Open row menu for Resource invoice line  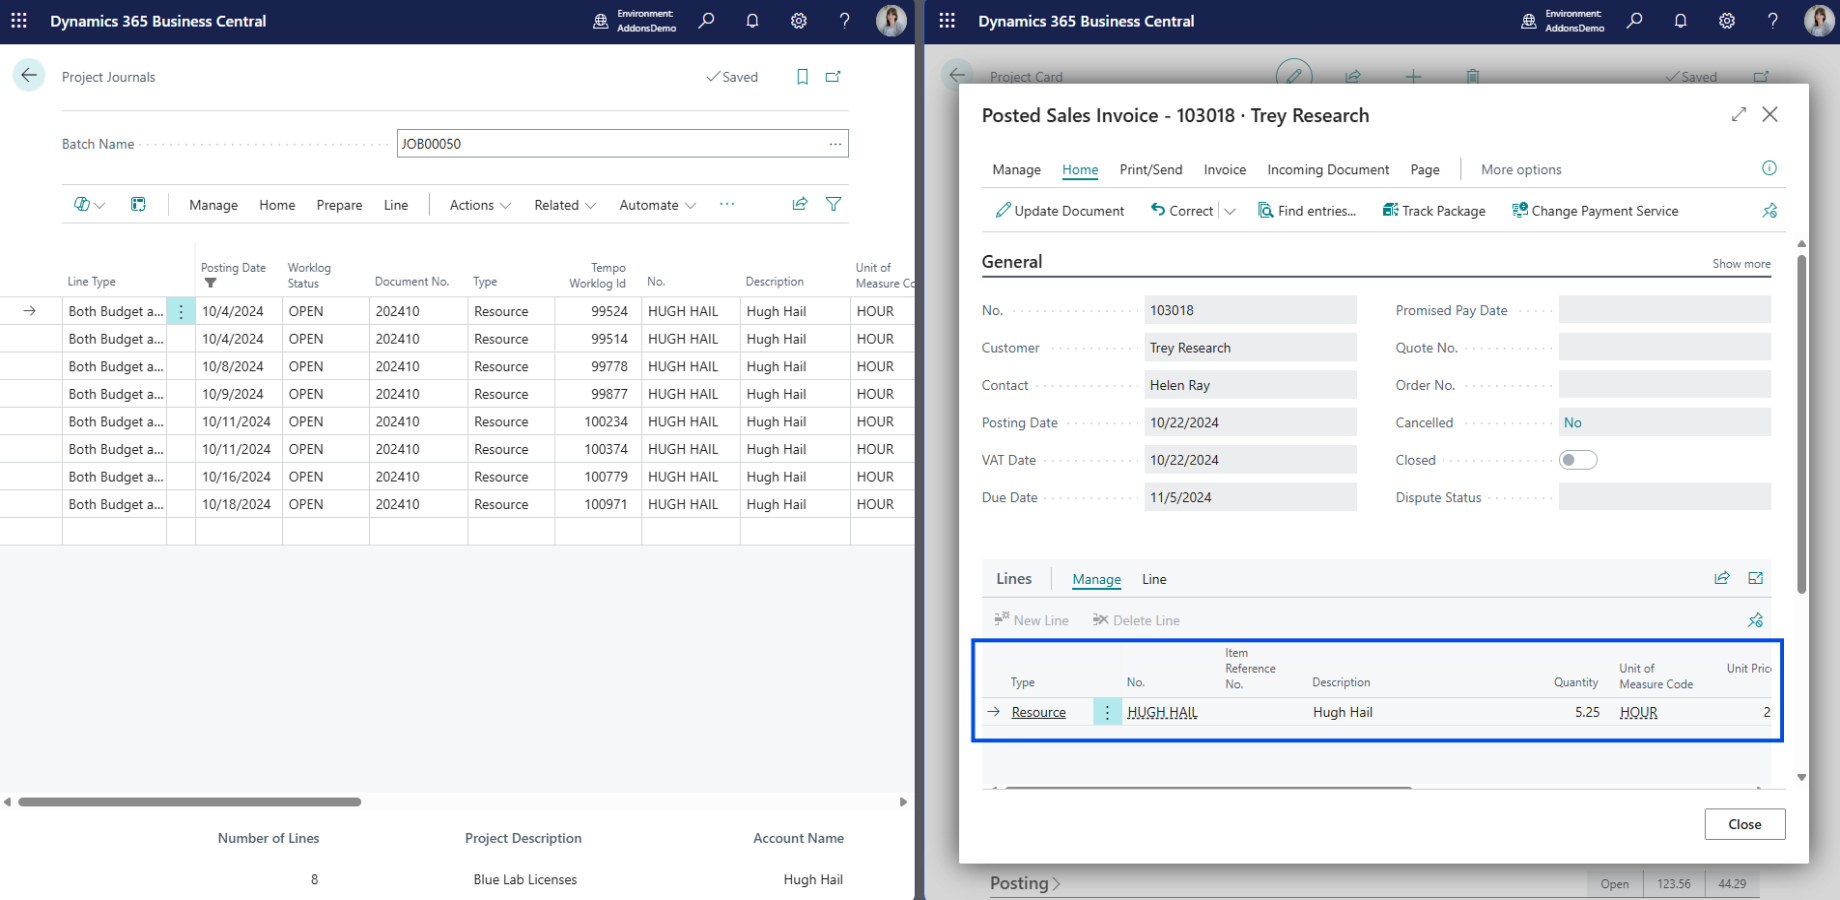(x=1107, y=712)
